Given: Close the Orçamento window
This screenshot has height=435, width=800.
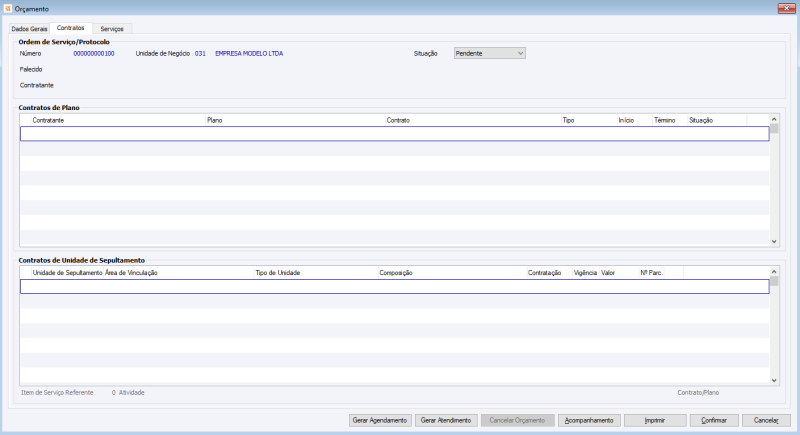Looking at the screenshot, I should click(786, 8).
